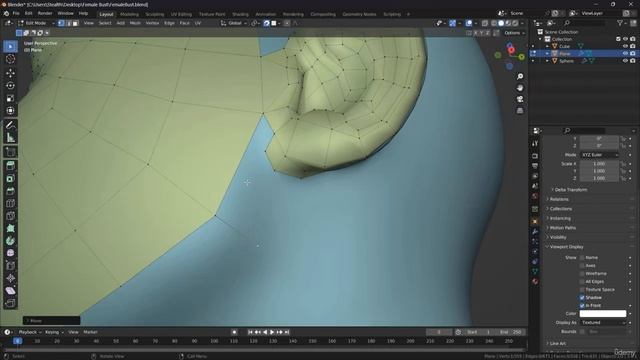Viewport: 640px width, 360px height.
Task: Open the Display As Textured dropdown
Action: 603,322
